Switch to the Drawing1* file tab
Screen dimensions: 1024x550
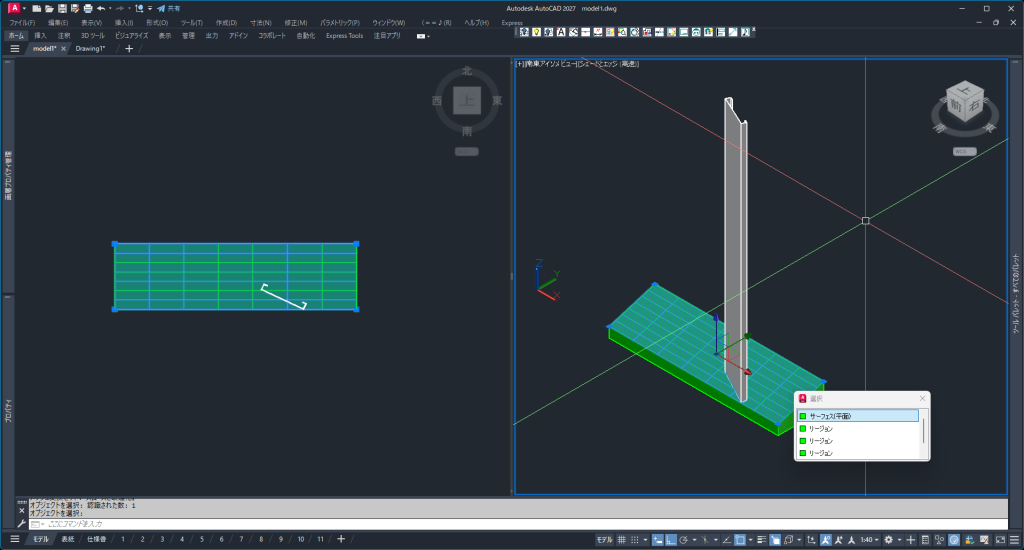(91, 48)
